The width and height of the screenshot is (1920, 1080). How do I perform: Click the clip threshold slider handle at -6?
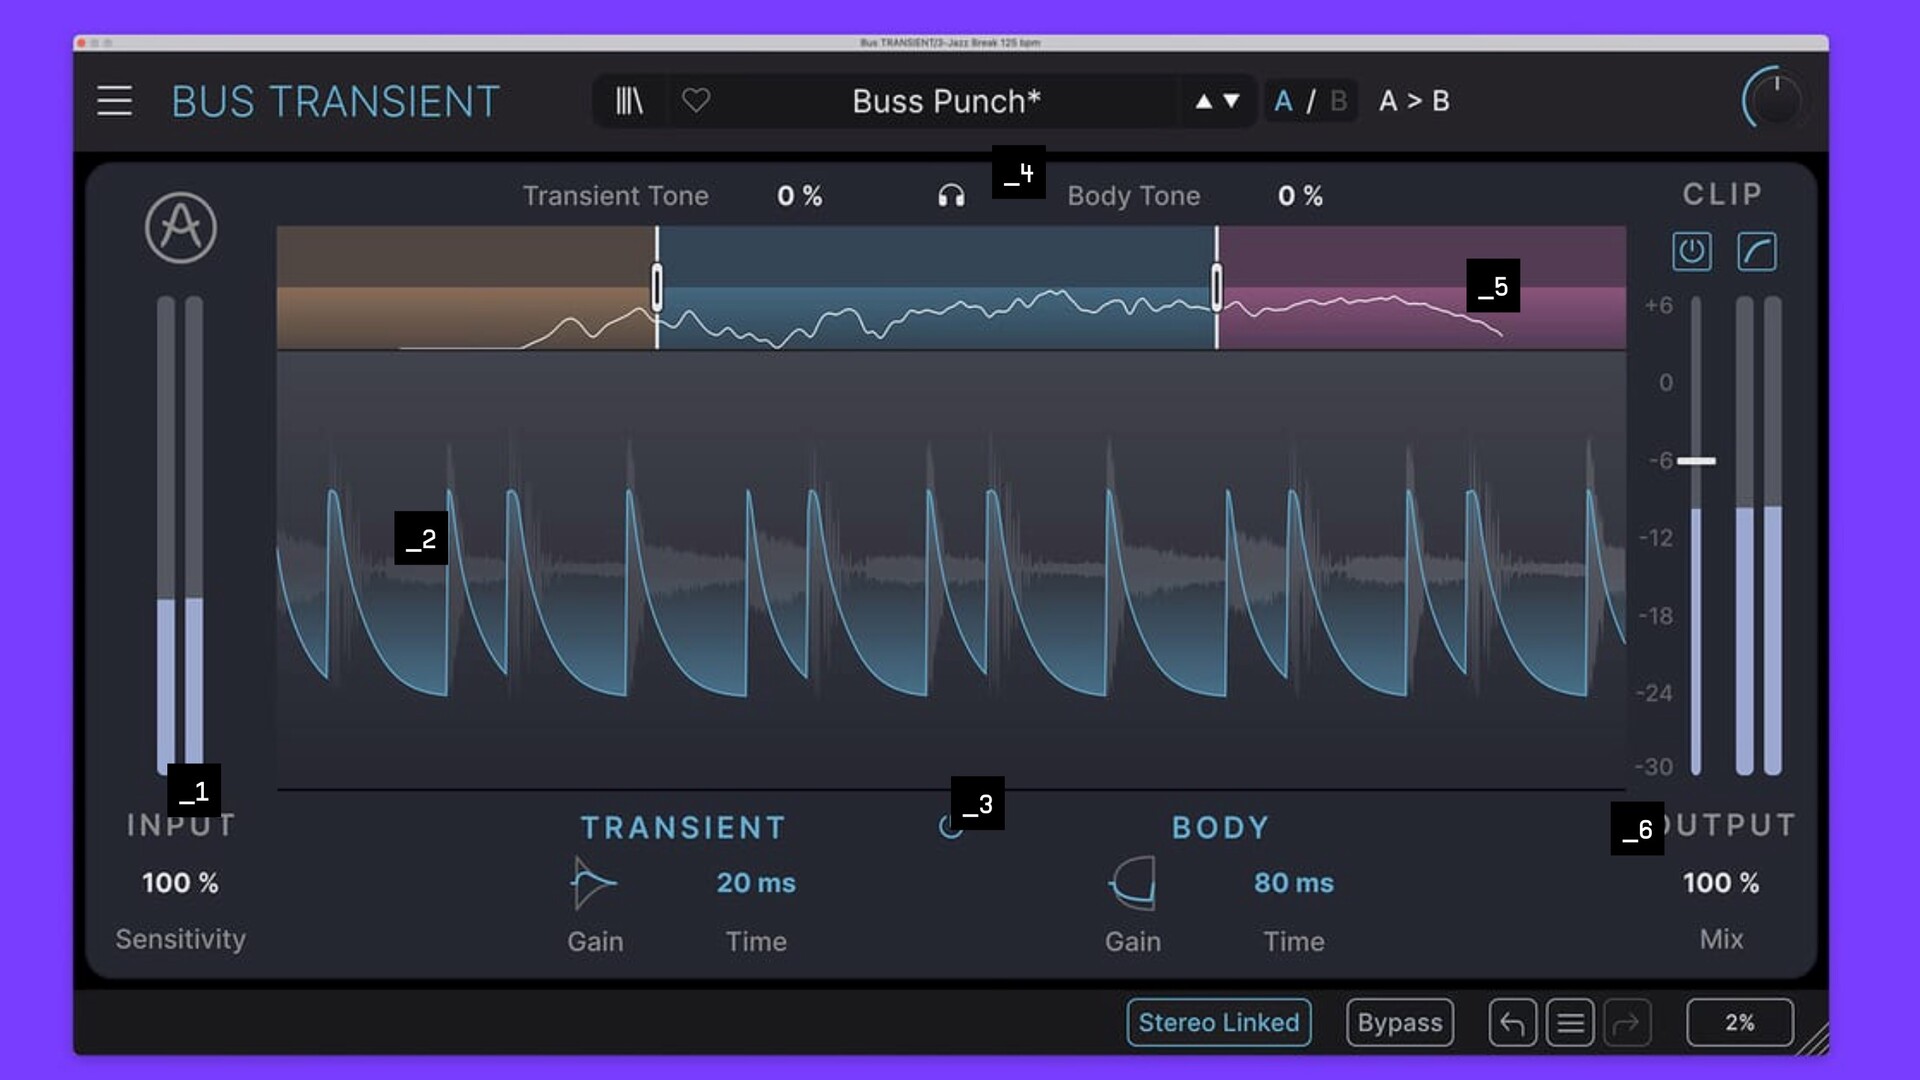pos(1696,461)
